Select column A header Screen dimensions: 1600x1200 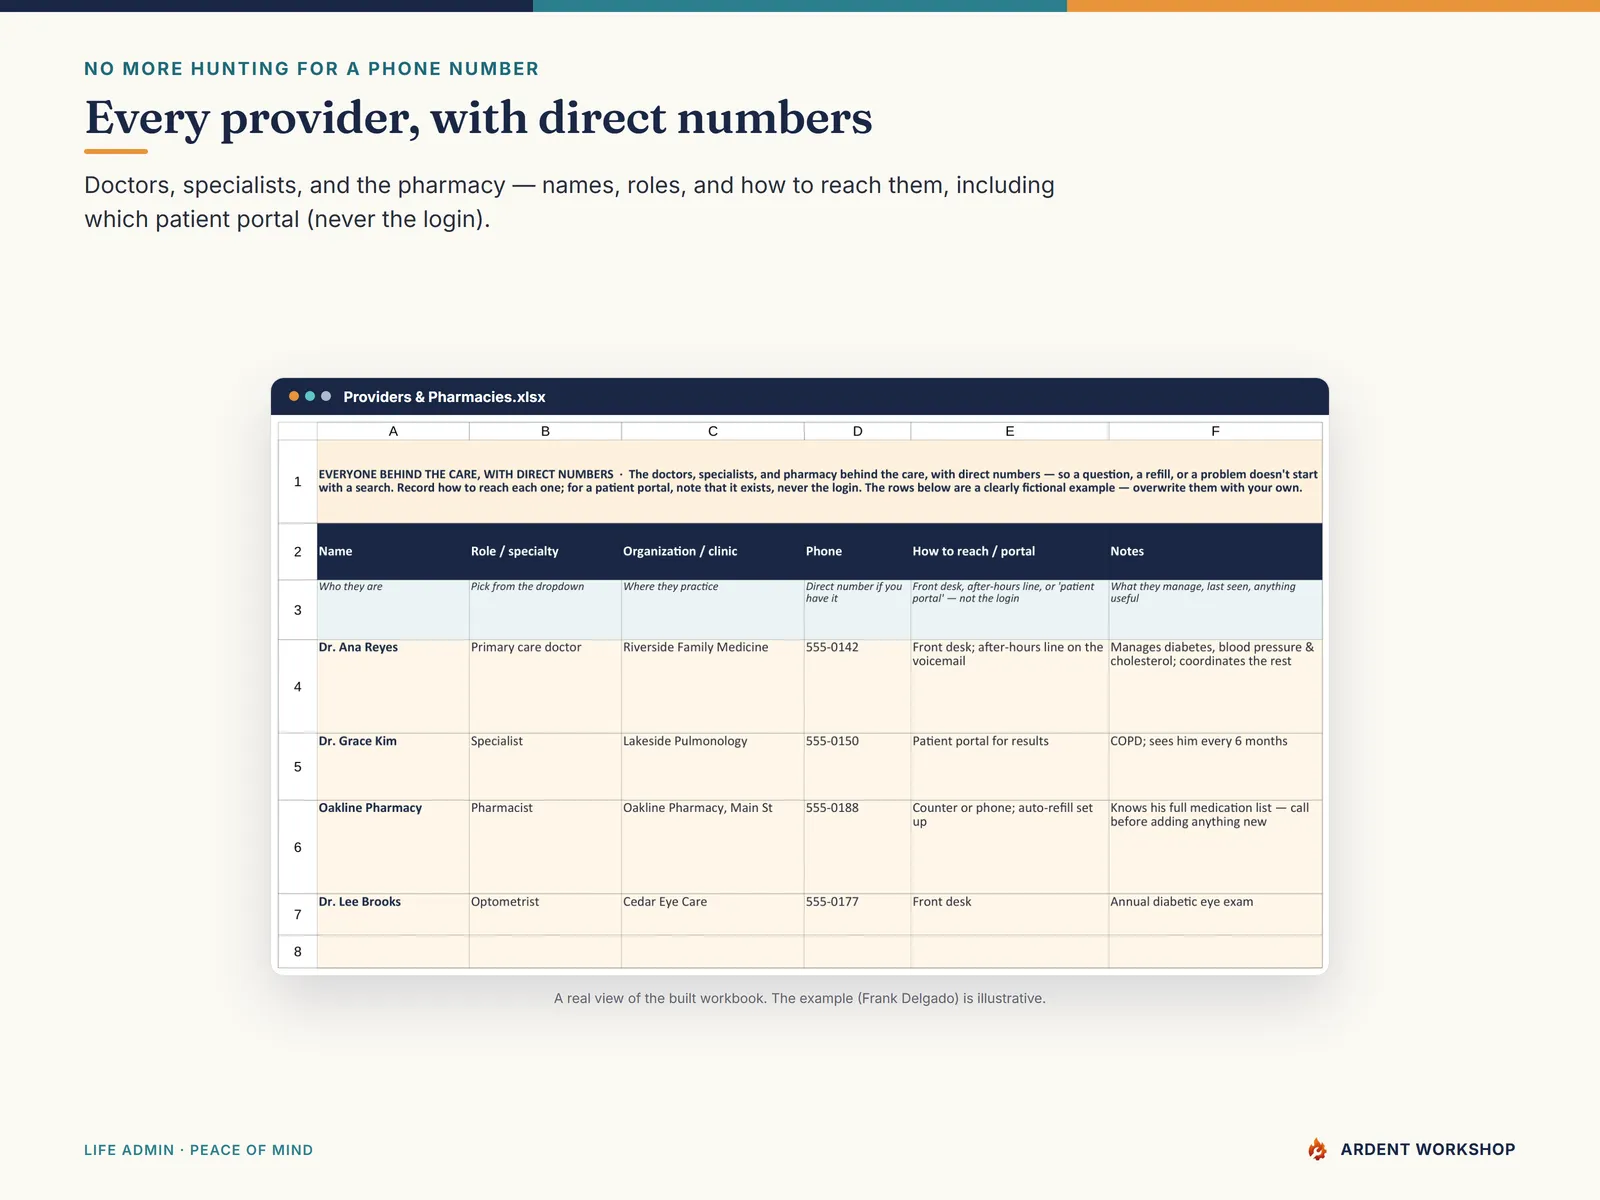[393, 431]
